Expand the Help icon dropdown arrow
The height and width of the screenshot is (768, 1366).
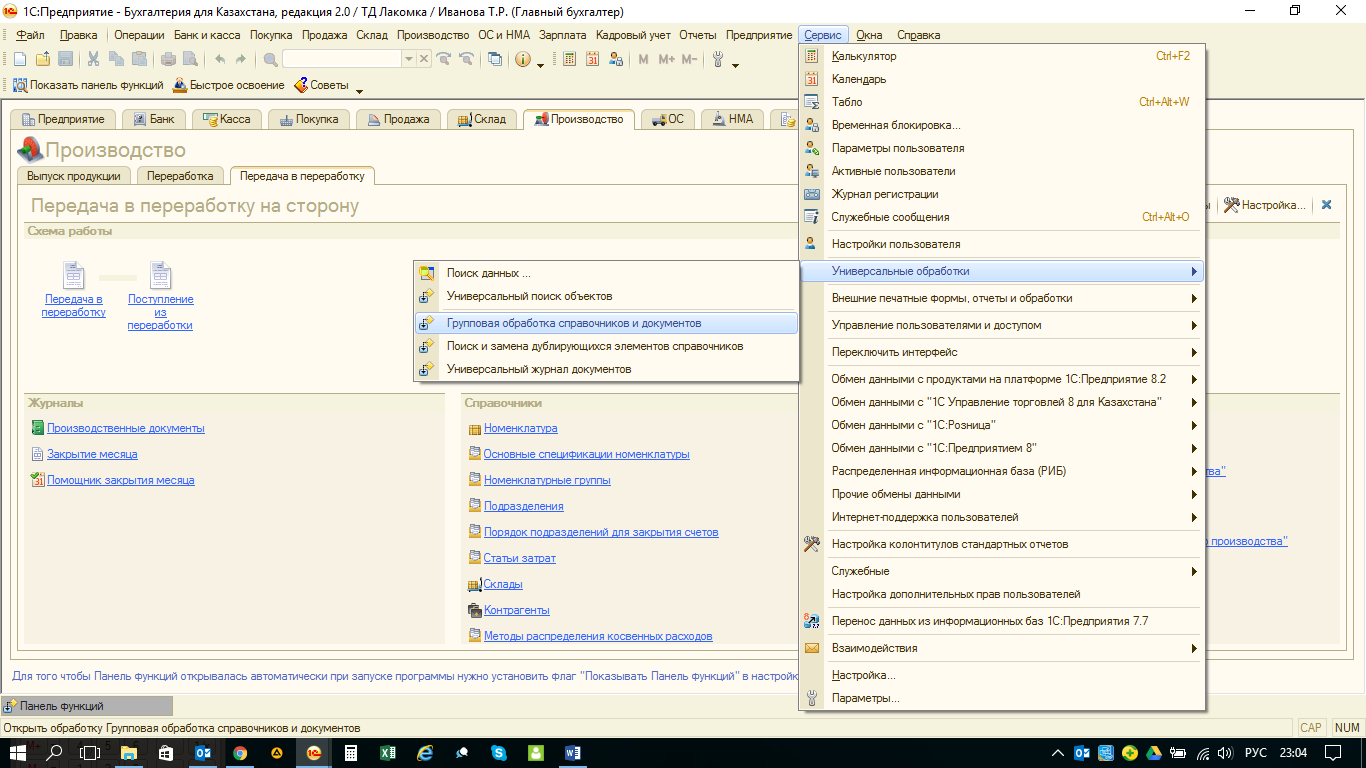click(540, 64)
